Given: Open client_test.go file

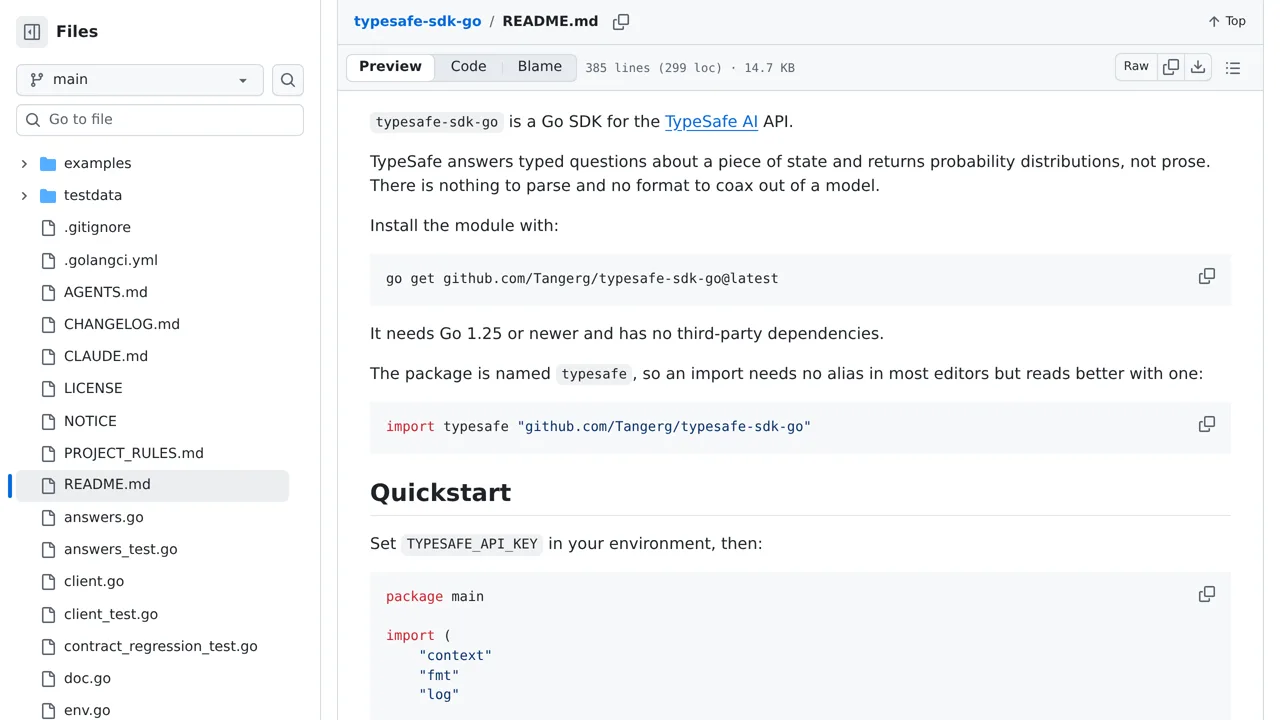Looking at the screenshot, I should point(111,614).
